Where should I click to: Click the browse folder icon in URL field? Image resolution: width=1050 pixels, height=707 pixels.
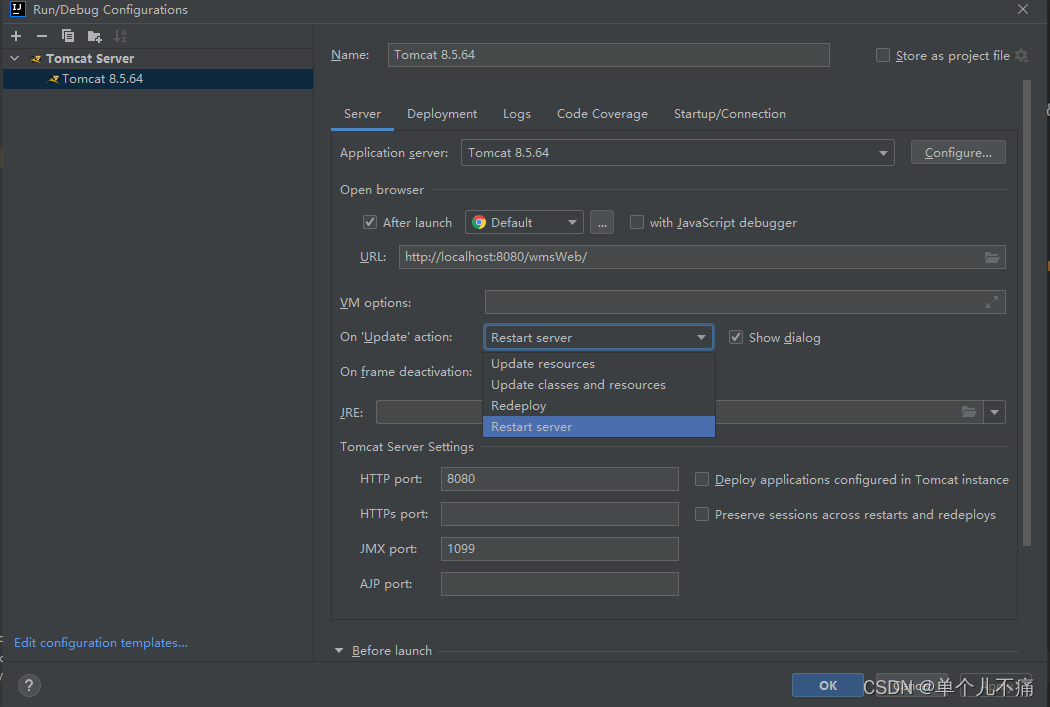pyautogui.click(x=992, y=257)
